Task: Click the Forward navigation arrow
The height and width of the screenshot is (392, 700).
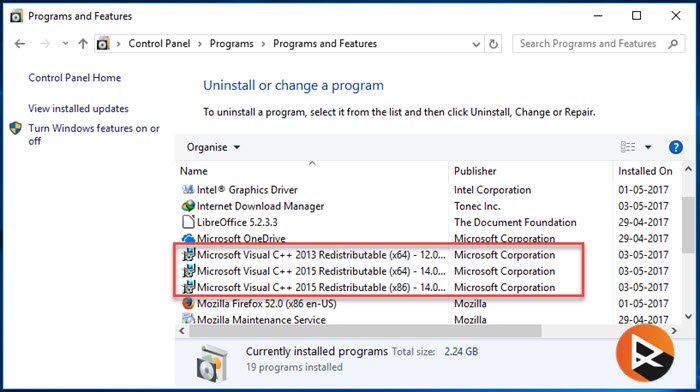Action: pyautogui.click(x=45, y=44)
